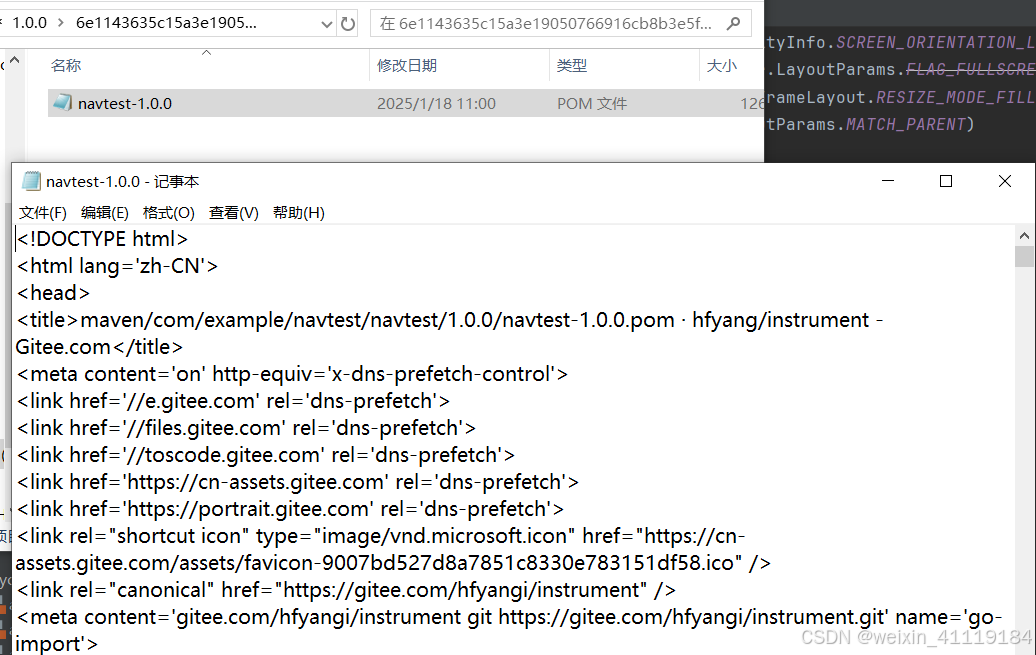Minimize the Notepad window
The height and width of the screenshot is (655, 1036).
888,180
